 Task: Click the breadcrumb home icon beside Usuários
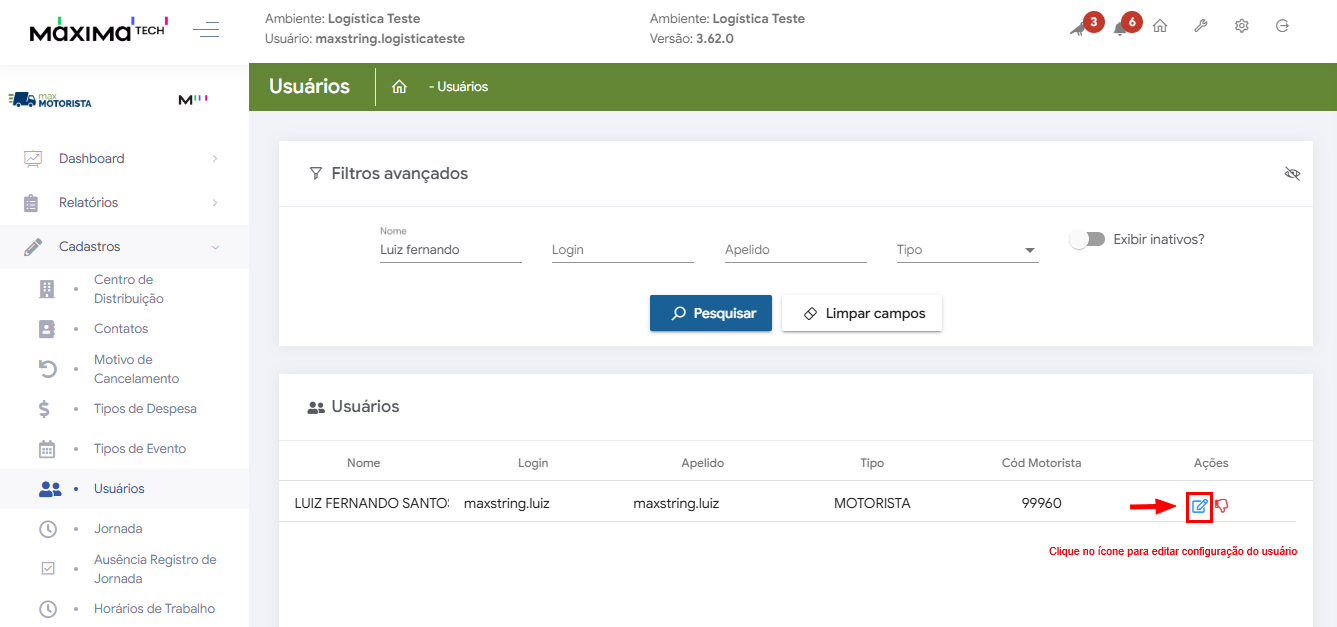pos(399,87)
